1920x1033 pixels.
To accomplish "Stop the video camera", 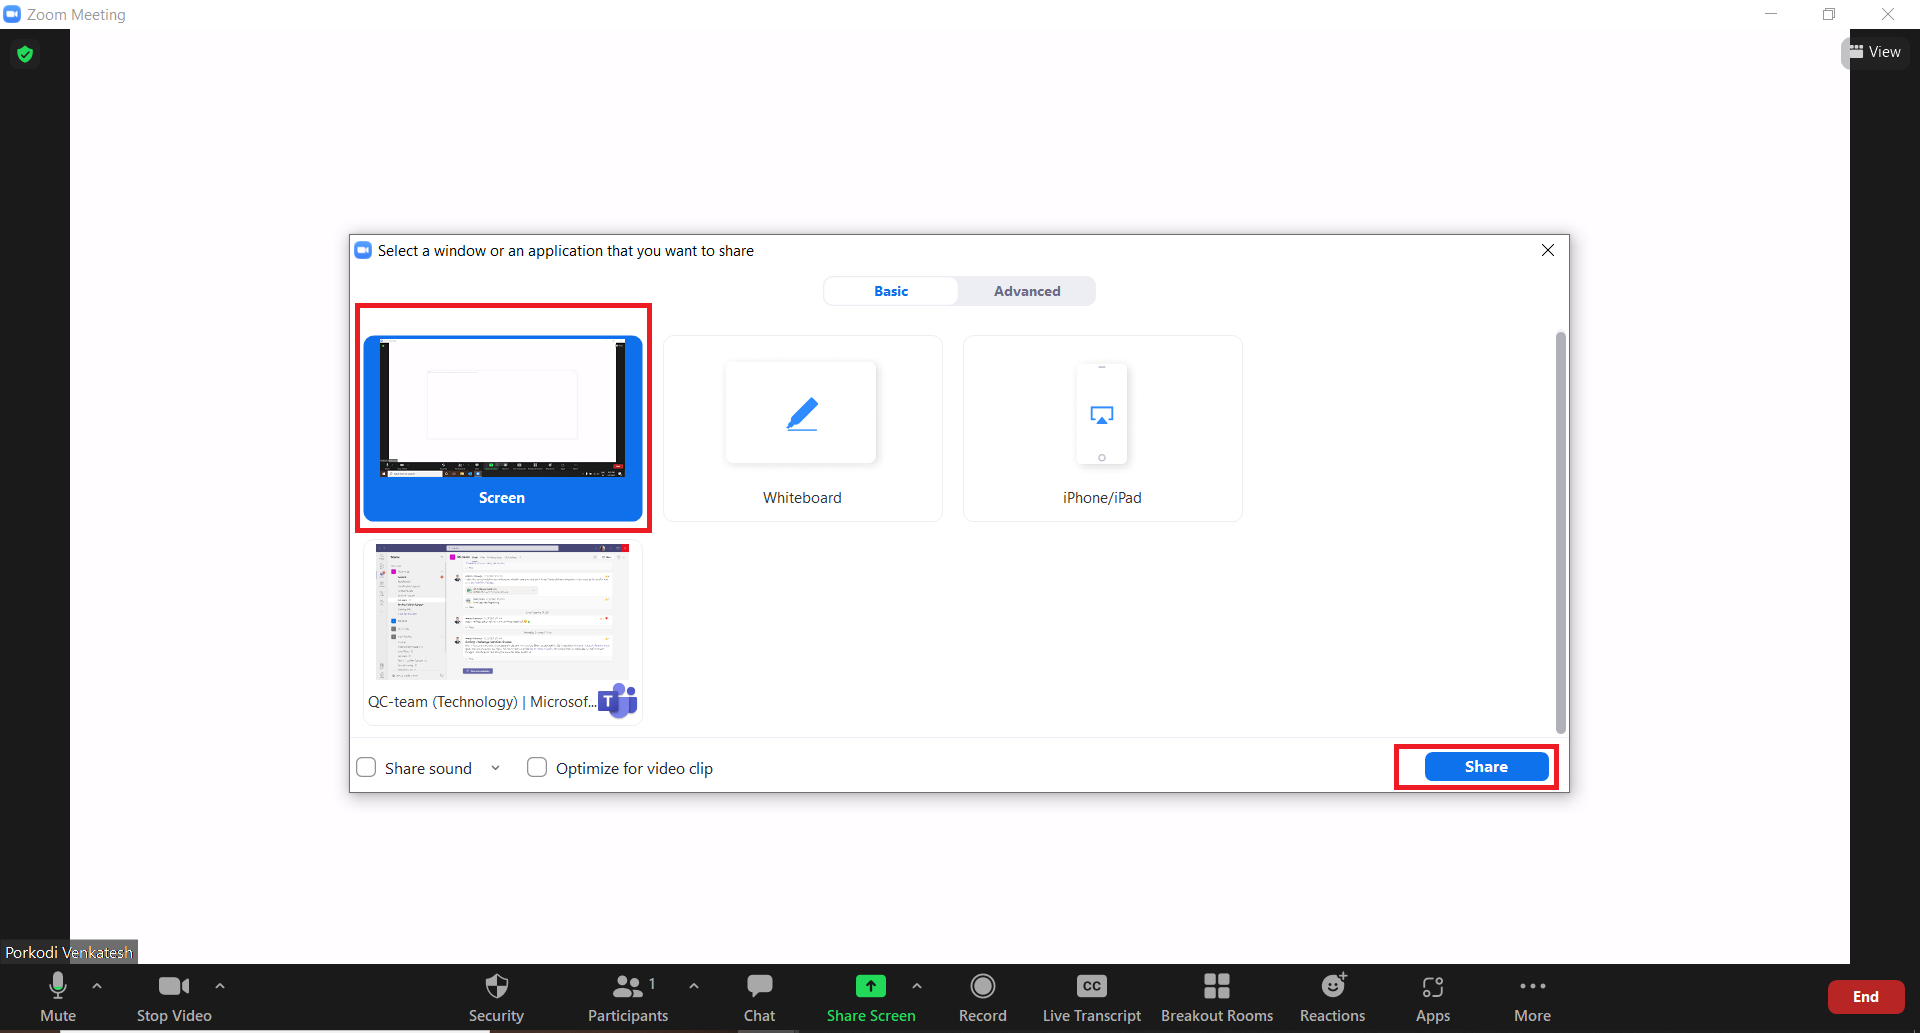I will click(x=174, y=997).
